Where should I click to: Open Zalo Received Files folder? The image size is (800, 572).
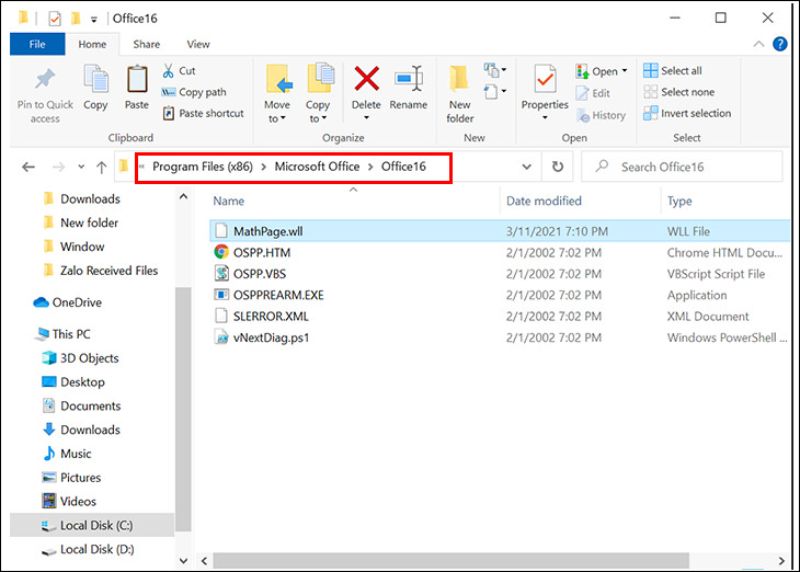coord(101,270)
